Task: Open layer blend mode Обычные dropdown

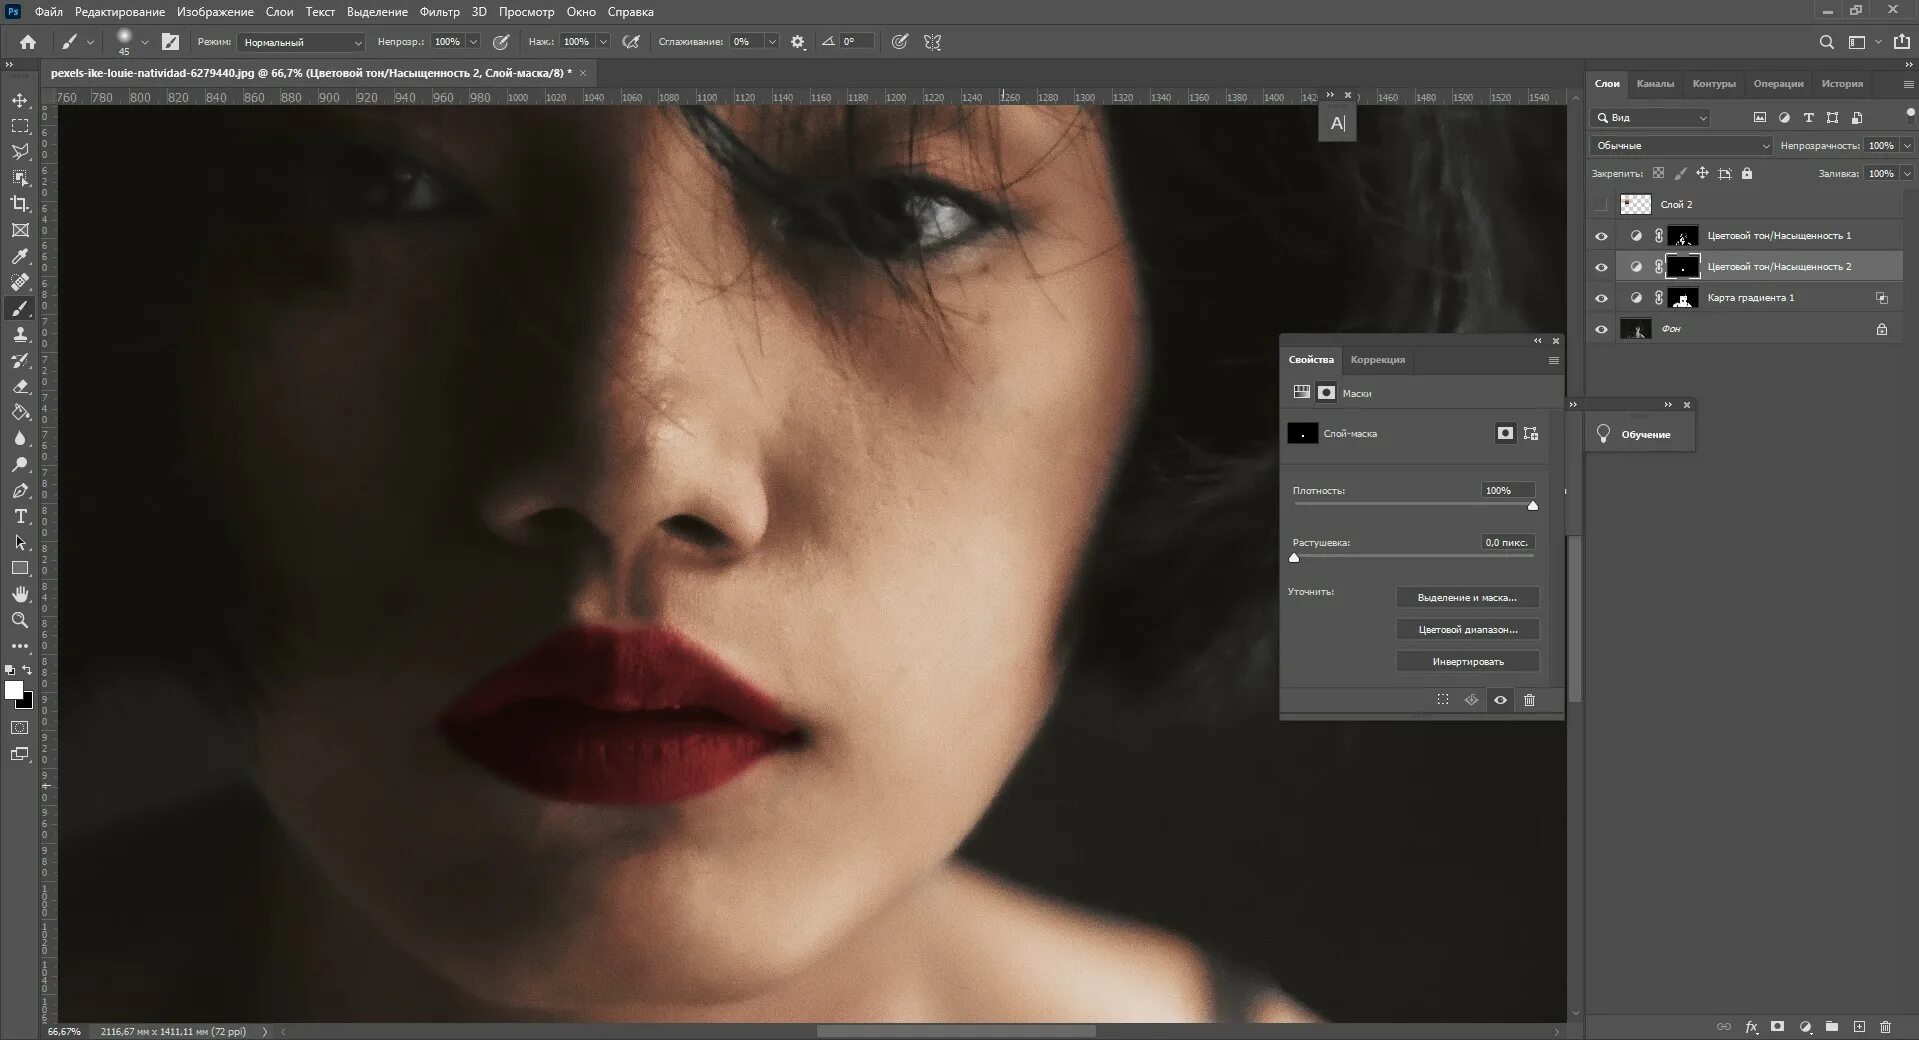Action: point(1681,146)
